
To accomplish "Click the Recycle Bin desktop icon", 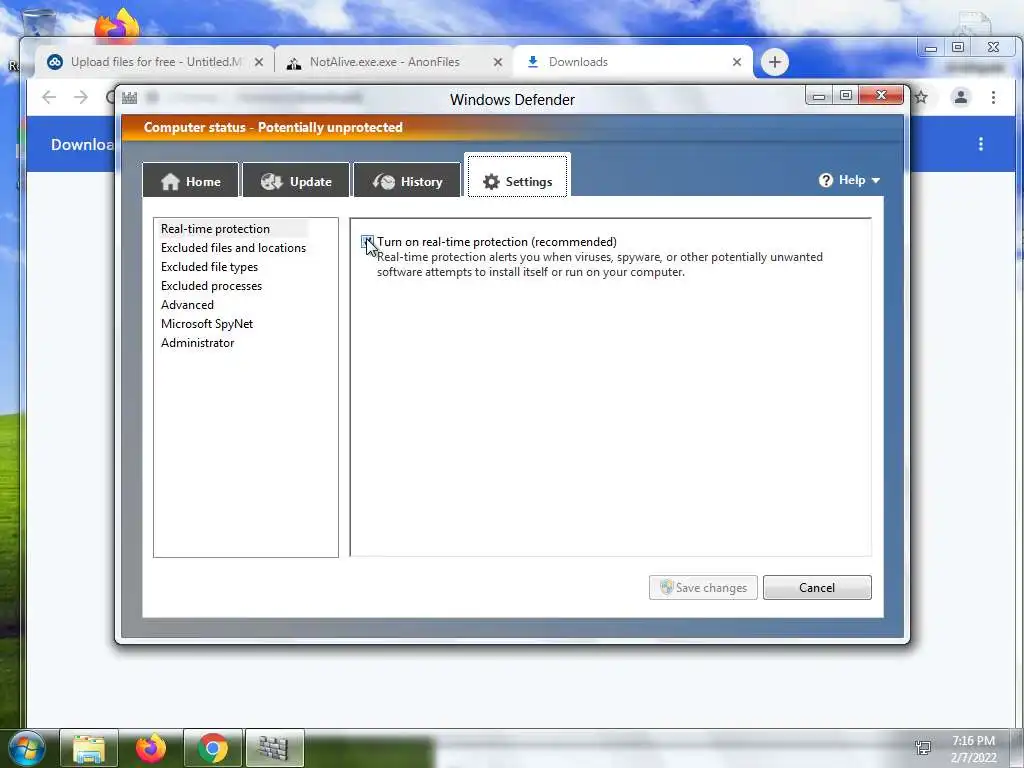I will click(x=38, y=22).
